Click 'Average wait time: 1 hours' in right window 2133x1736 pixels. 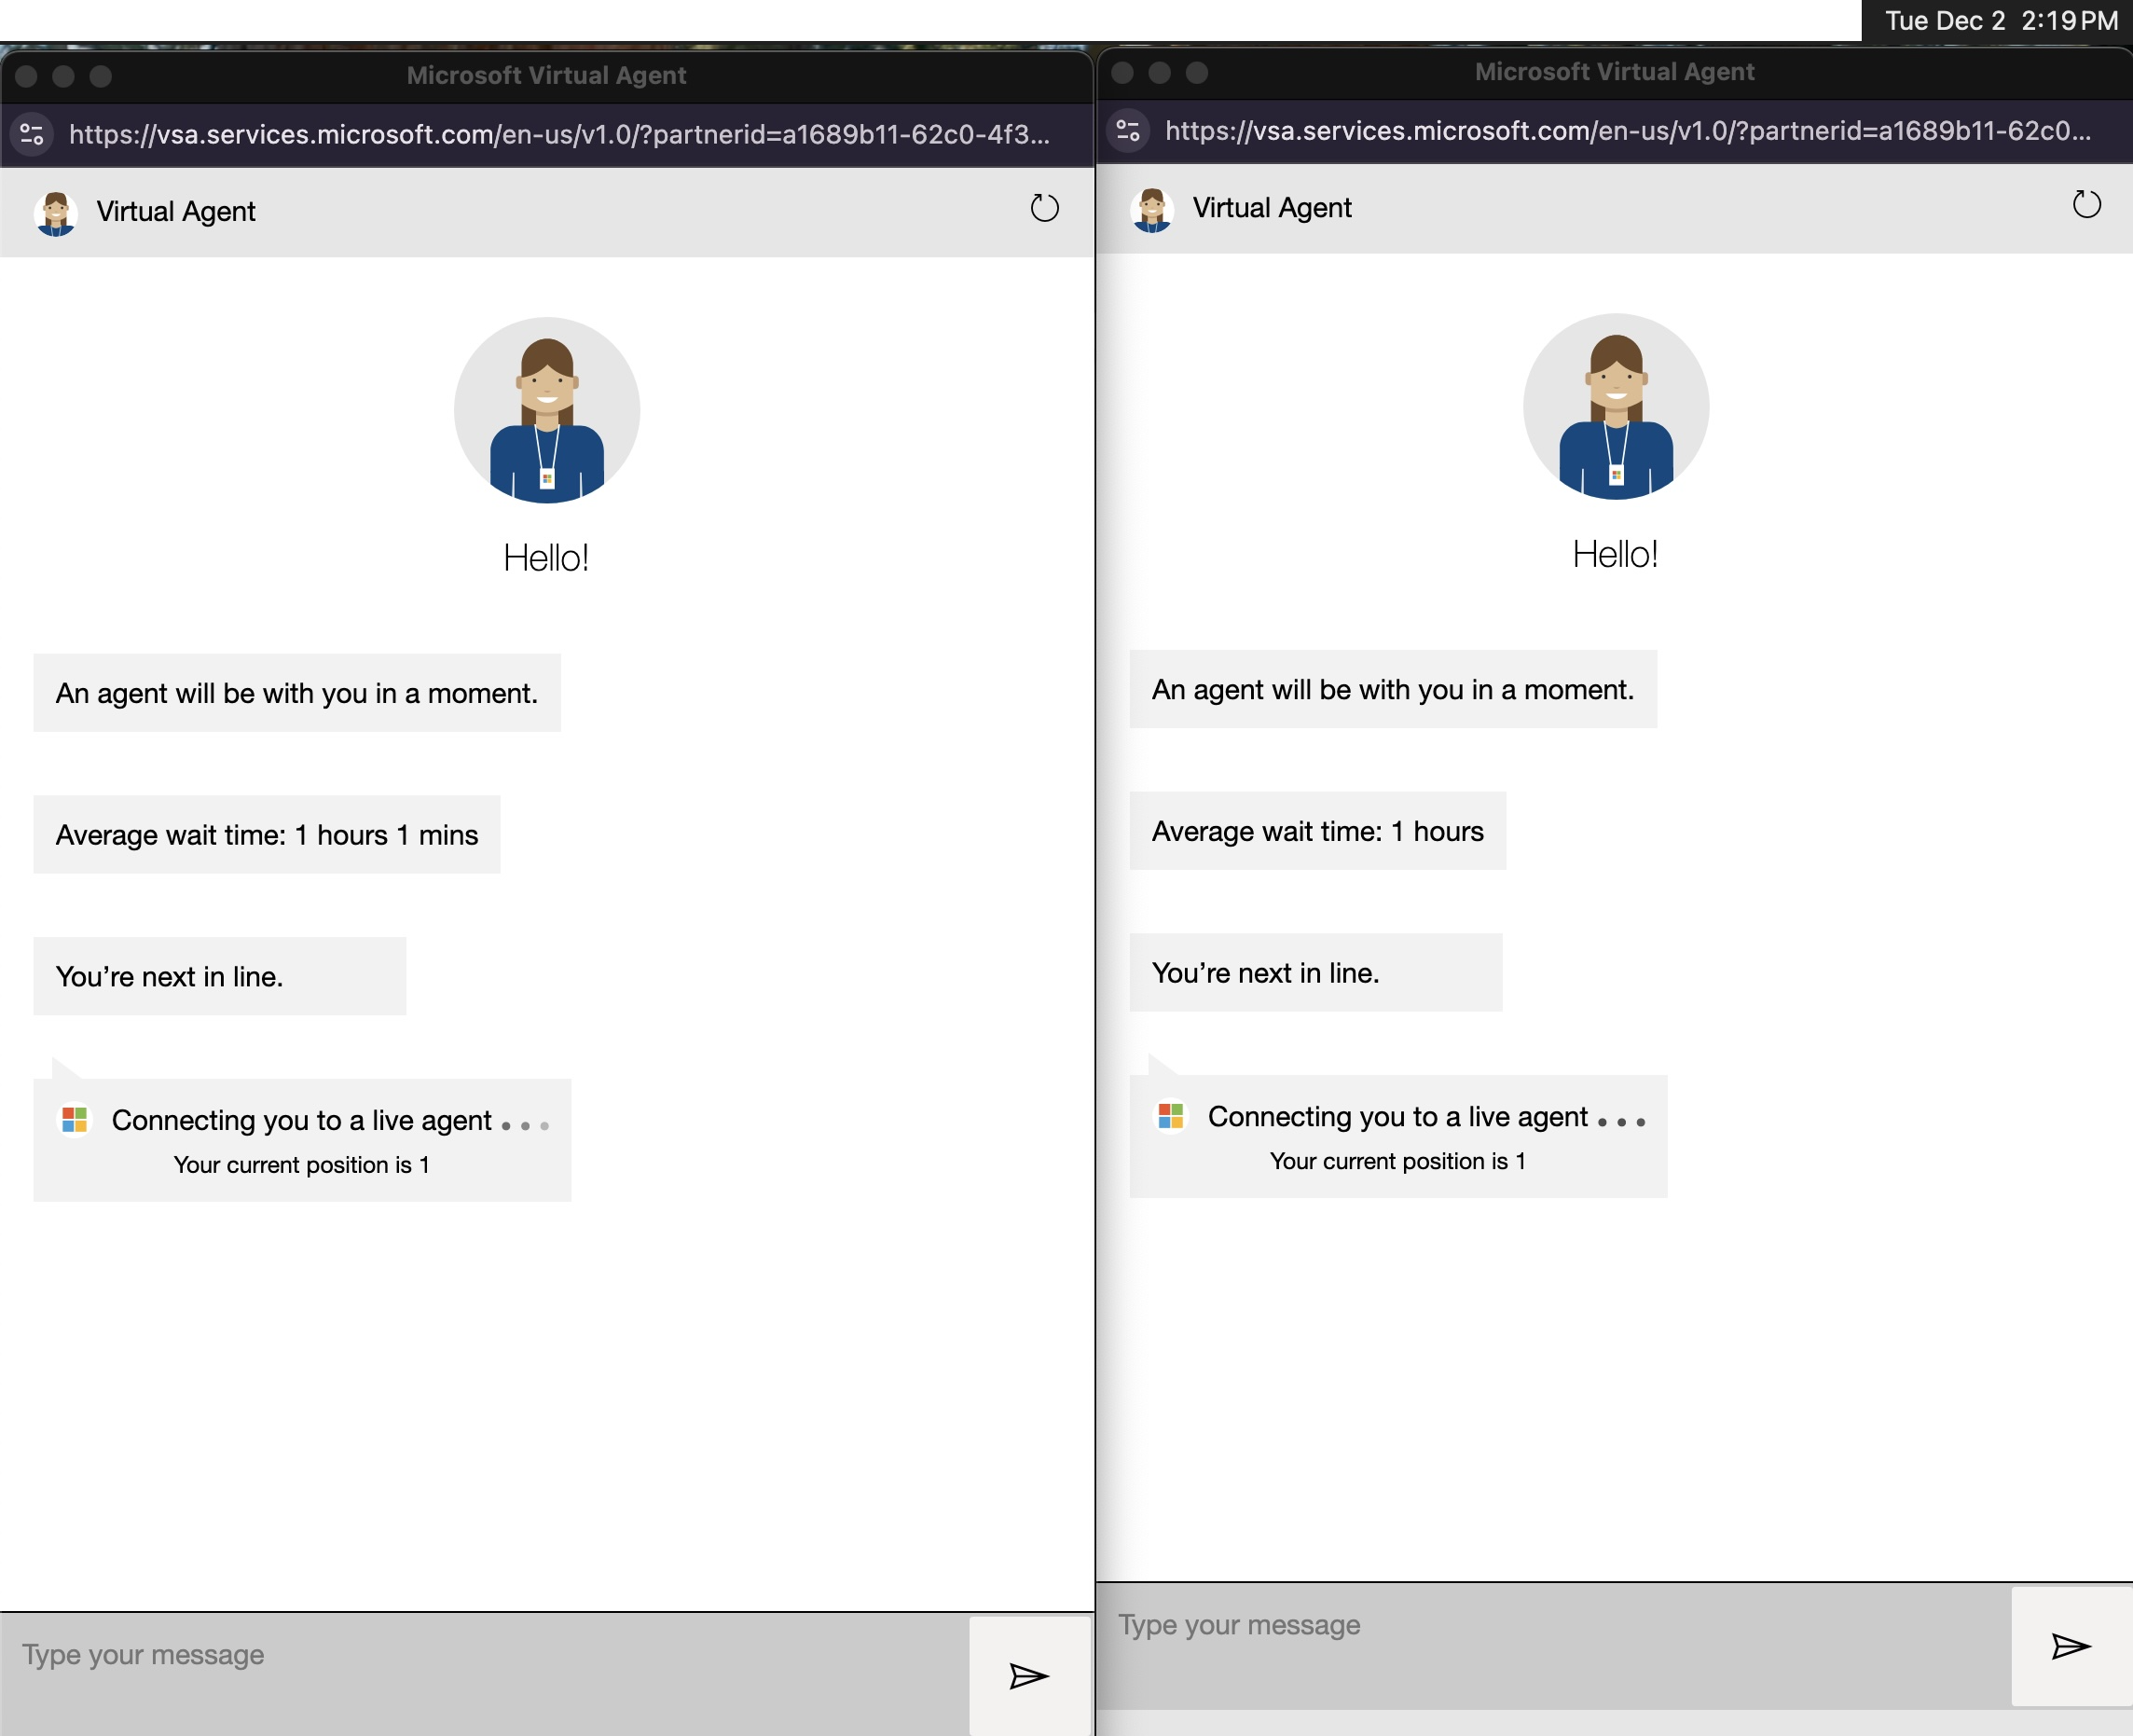pyautogui.click(x=1318, y=830)
